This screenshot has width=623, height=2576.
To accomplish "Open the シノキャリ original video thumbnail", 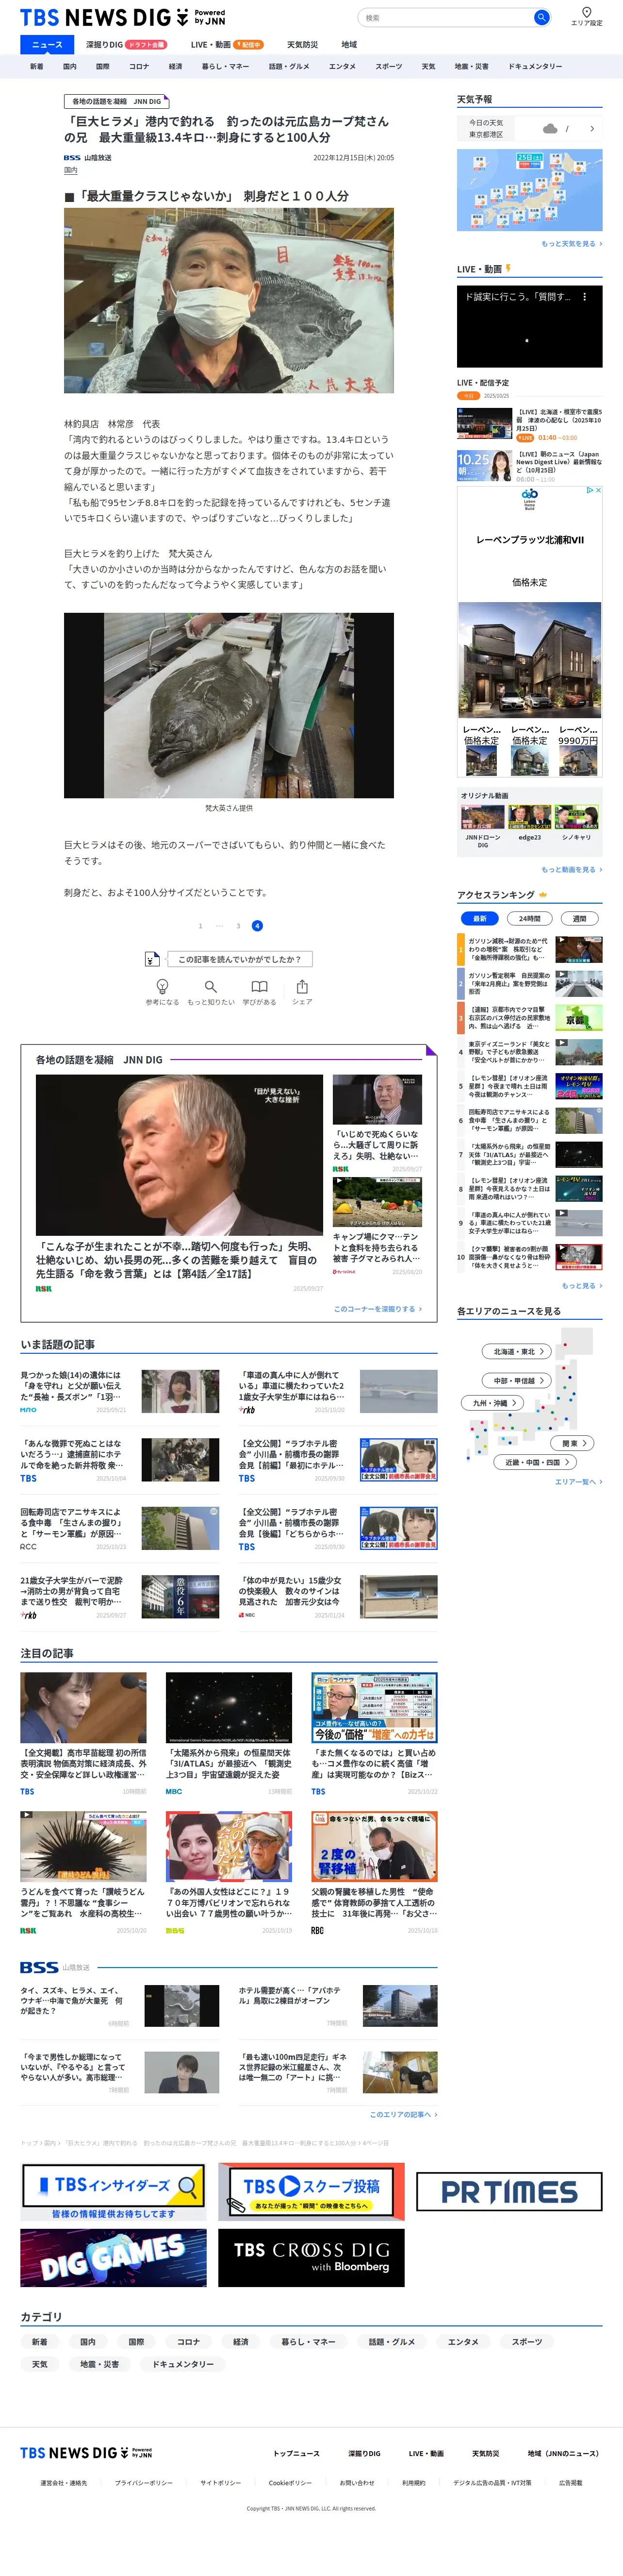I will (x=576, y=817).
